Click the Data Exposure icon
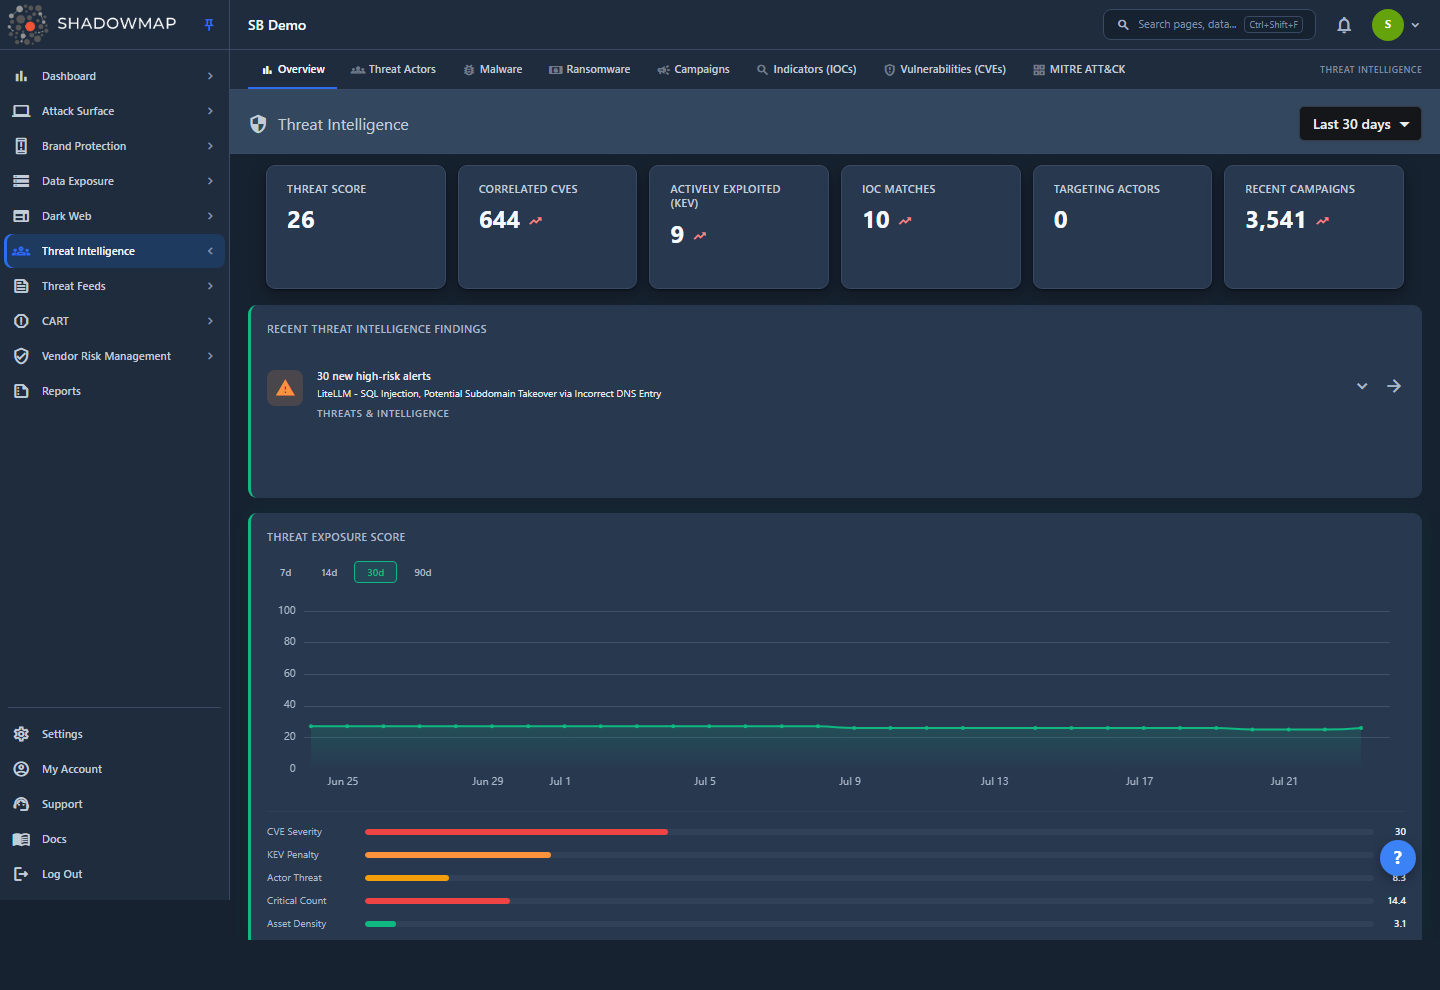 coord(21,181)
